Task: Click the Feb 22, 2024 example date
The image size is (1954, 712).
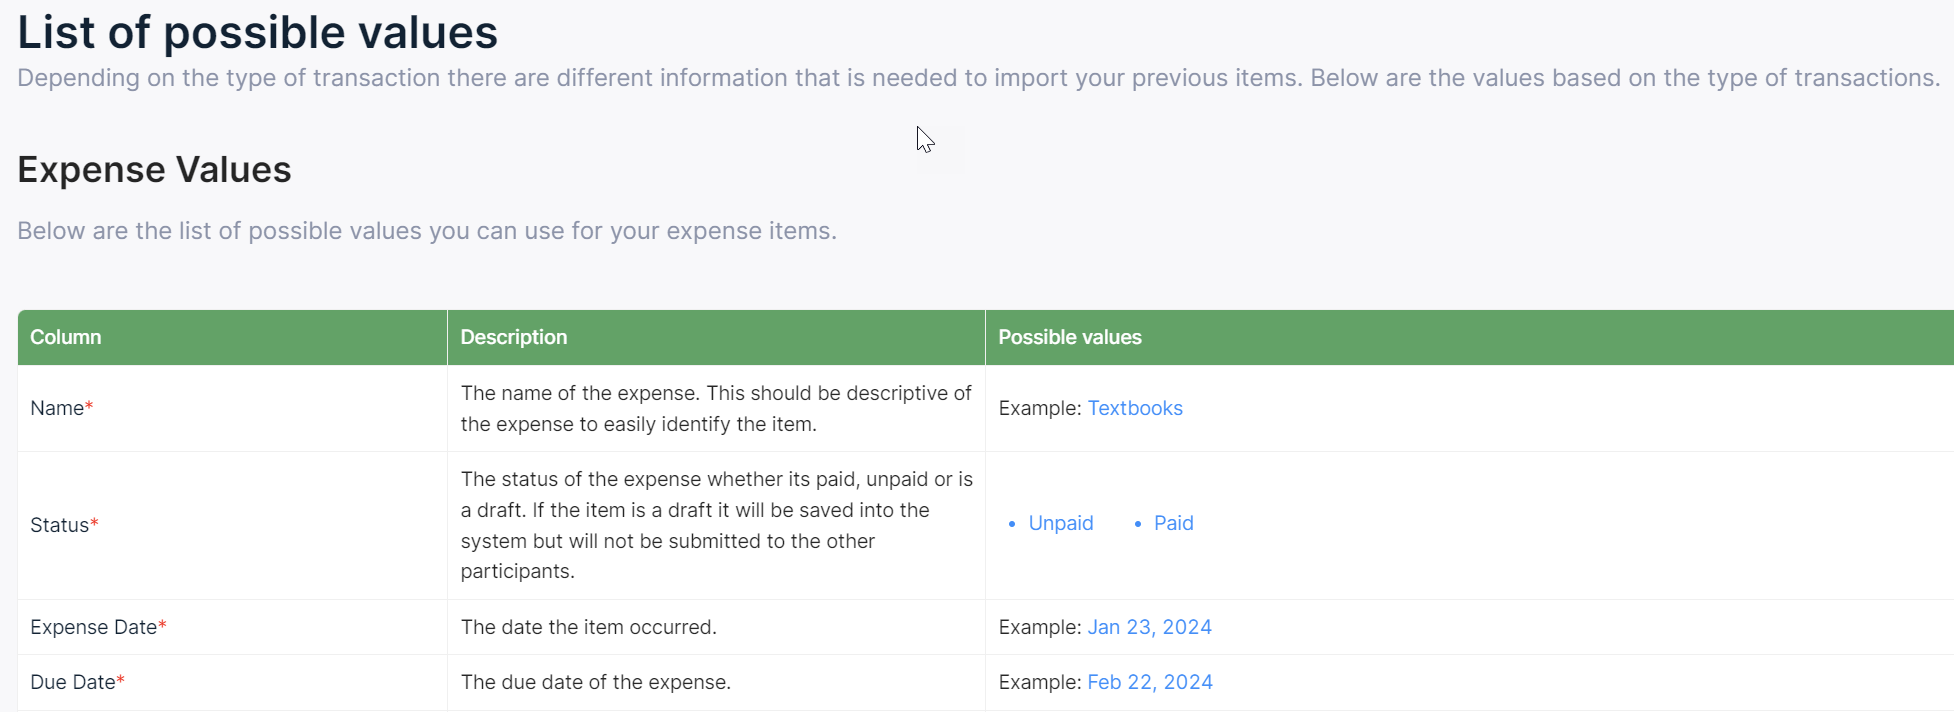Action: click(1150, 682)
